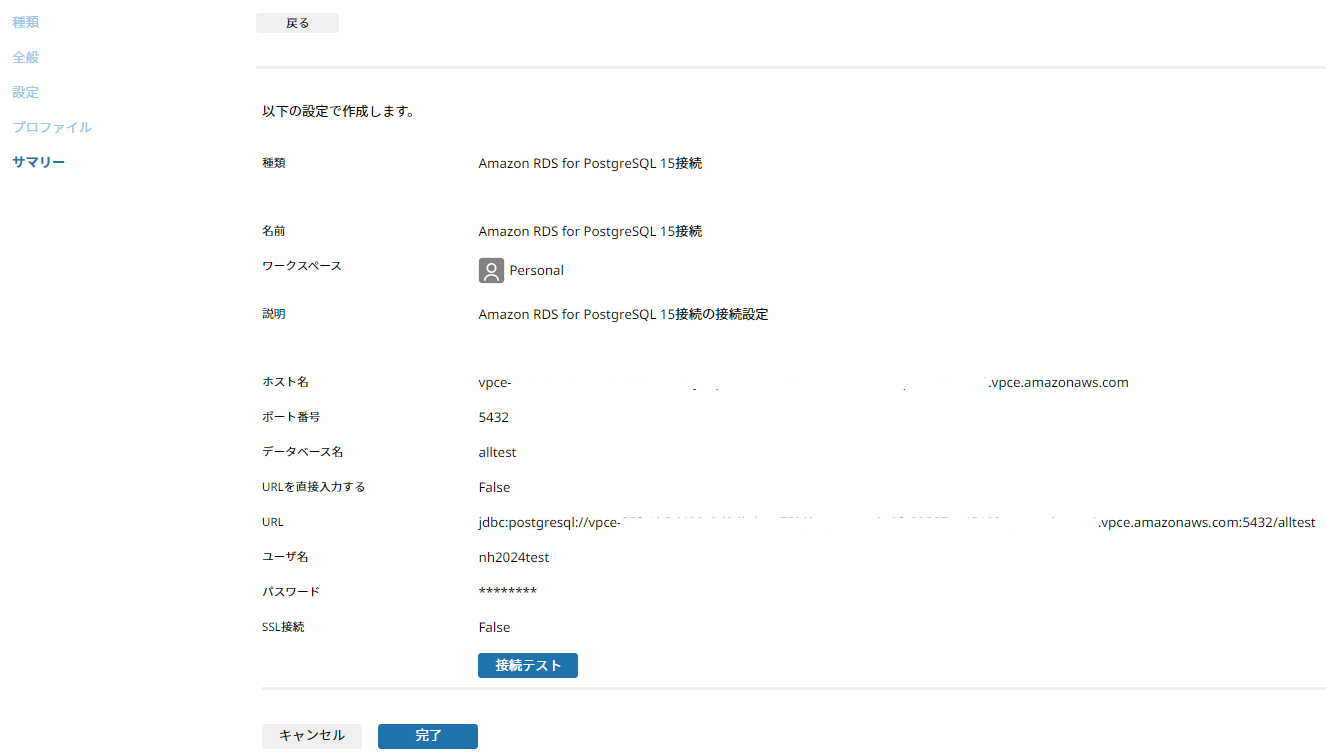Image resolution: width=1326 pixels, height=753 pixels.
Task: Click the ポート番号 label
Action: tap(291, 417)
